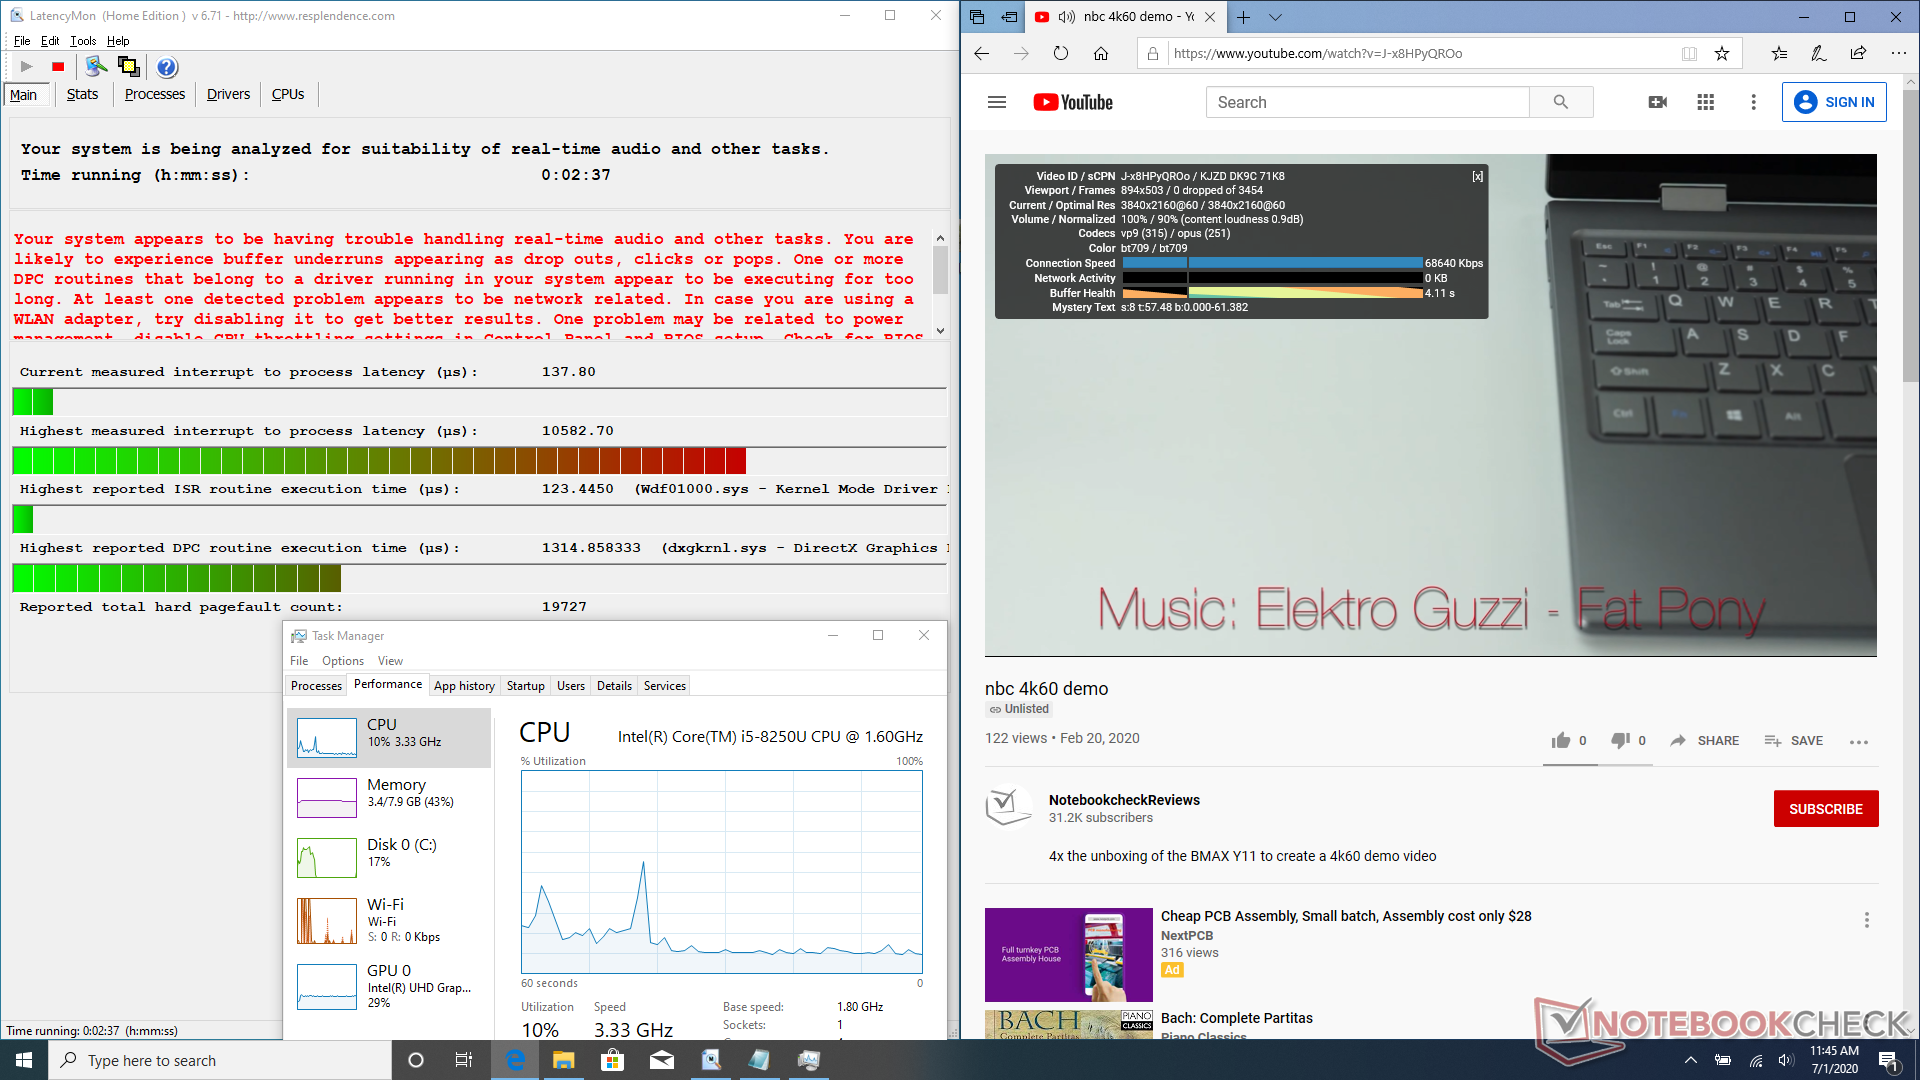
Task: Switch to Stats tab in LatencyMon
Action: point(82,94)
